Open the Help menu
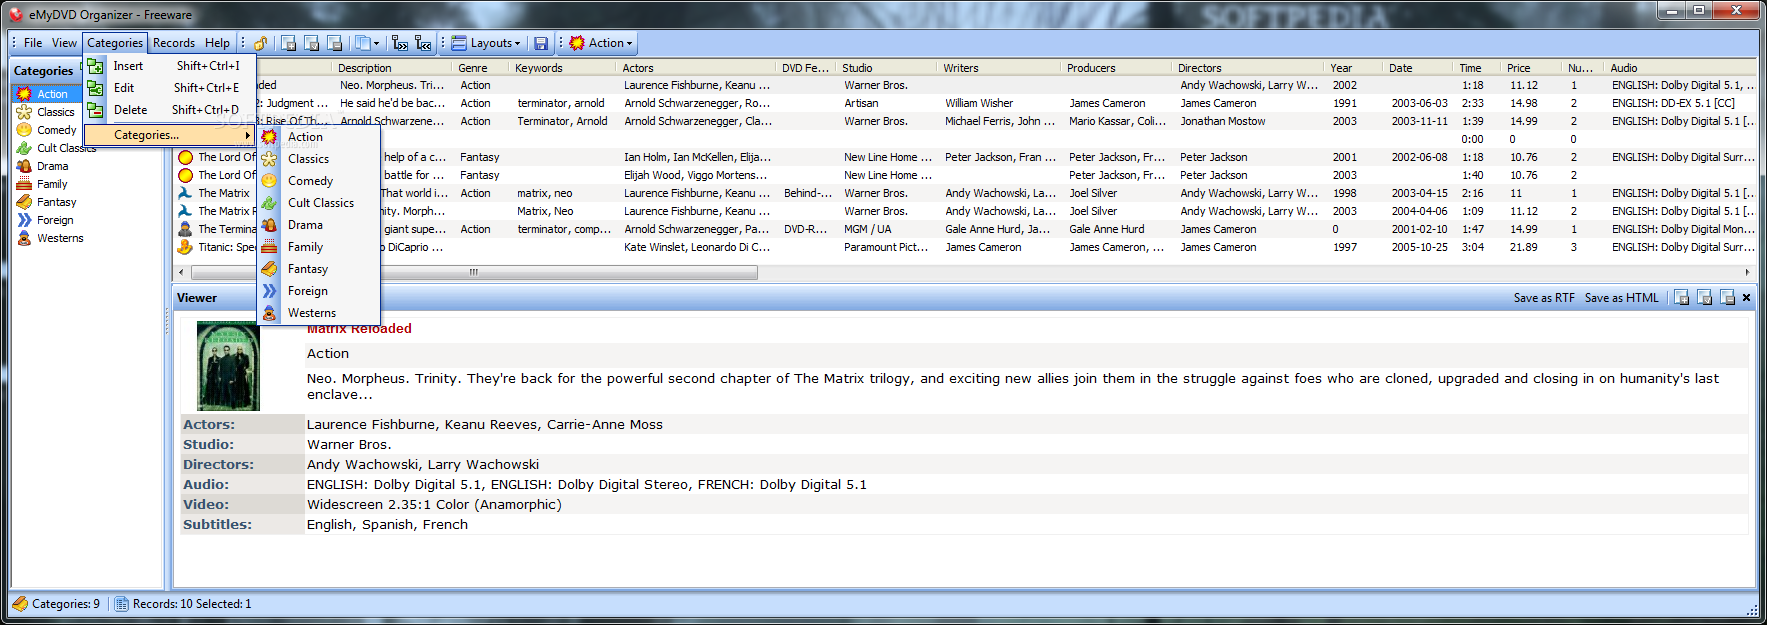The image size is (1767, 625). click(x=217, y=43)
